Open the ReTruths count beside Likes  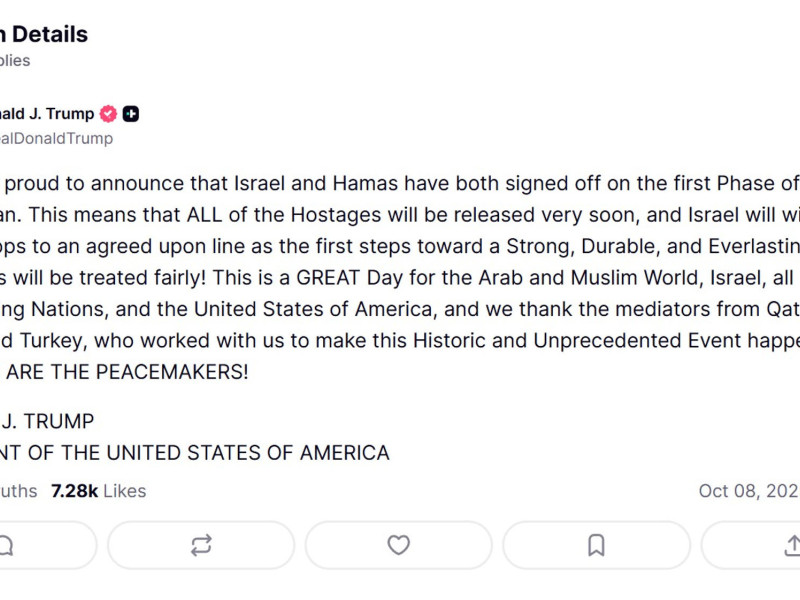tap(18, 491)
